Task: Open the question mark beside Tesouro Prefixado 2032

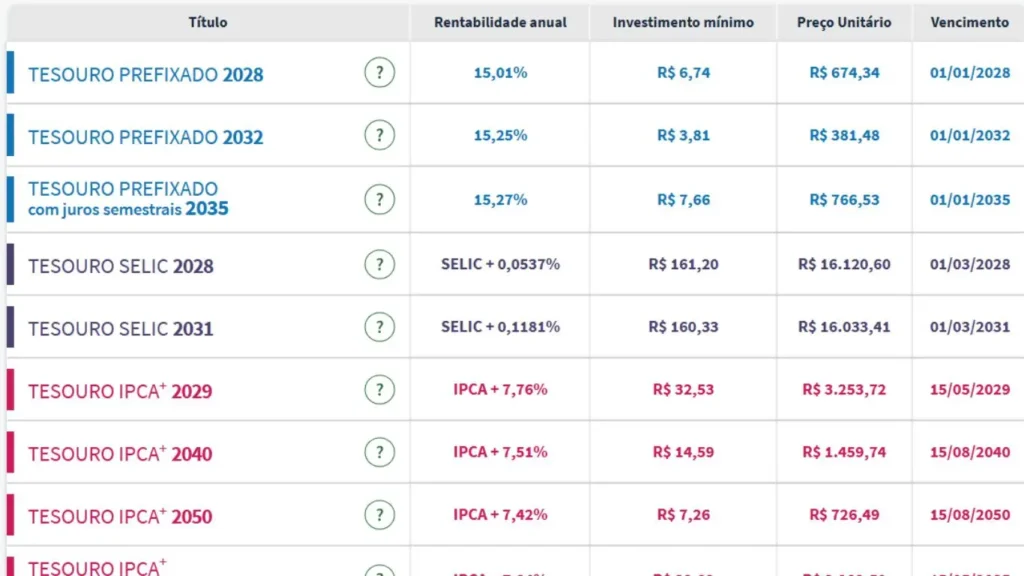Action: [379, 135]
